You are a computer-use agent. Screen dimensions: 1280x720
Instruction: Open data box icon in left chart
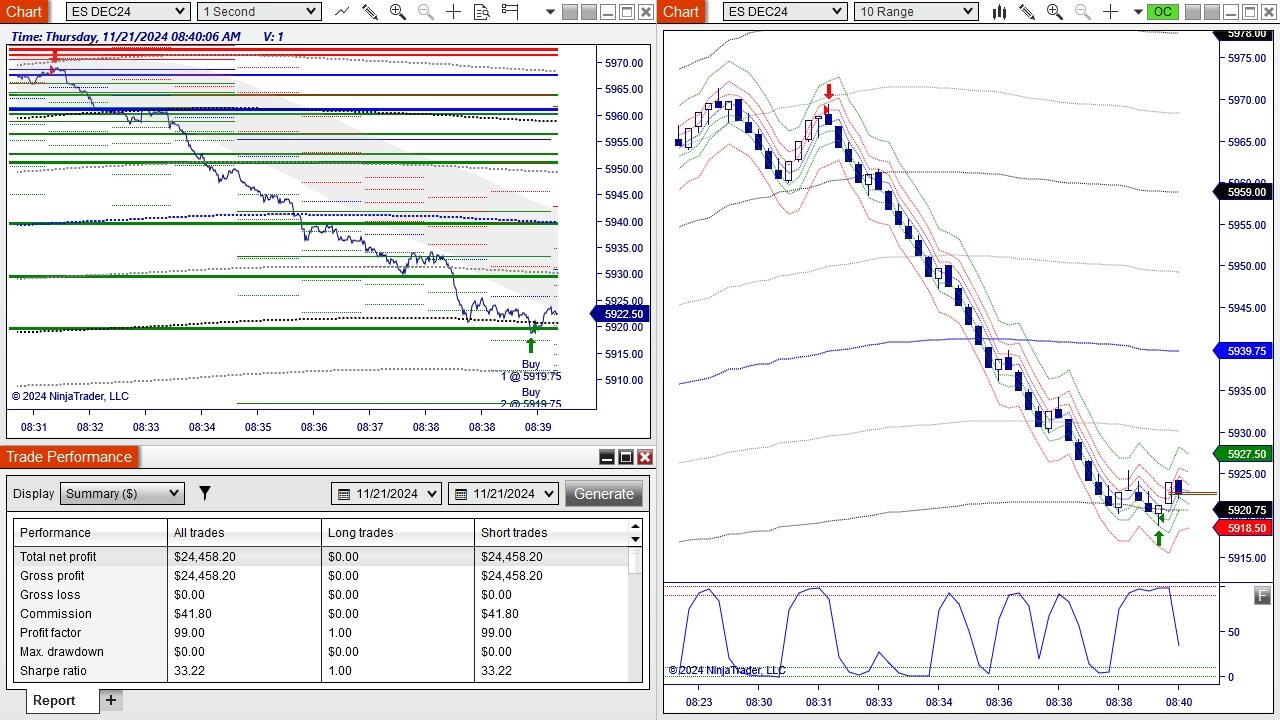coord(482,12)
